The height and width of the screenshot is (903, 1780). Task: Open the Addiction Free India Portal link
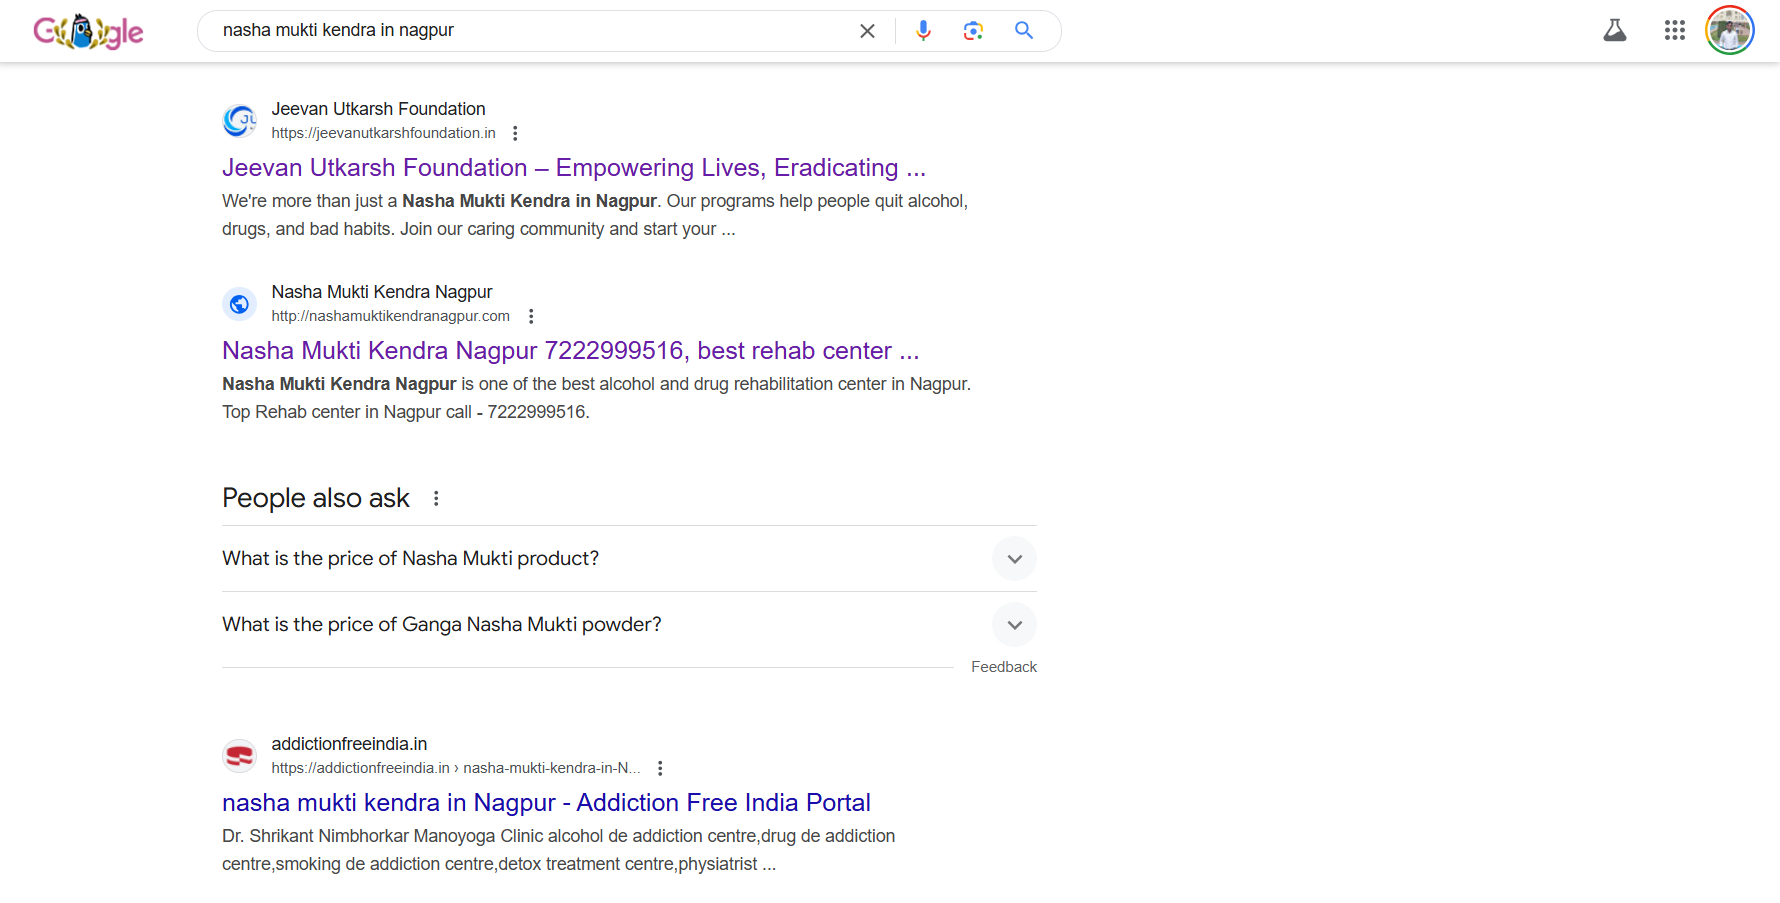[546, 803]
